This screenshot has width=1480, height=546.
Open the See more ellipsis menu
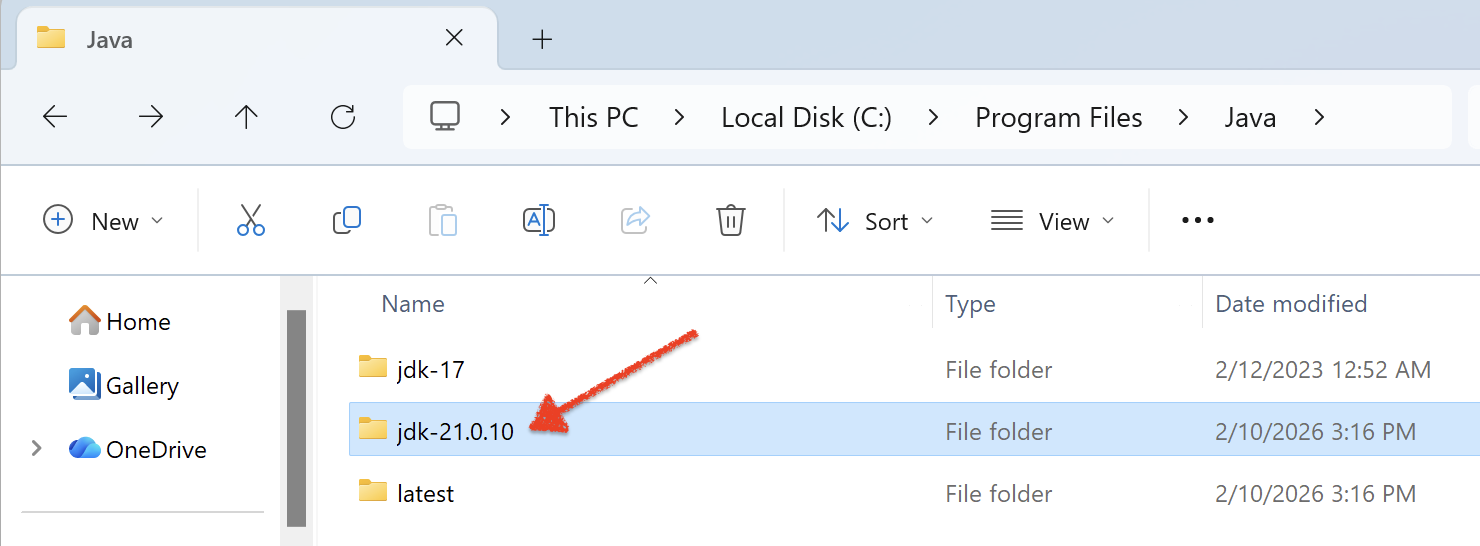(x=1197, y=220)
